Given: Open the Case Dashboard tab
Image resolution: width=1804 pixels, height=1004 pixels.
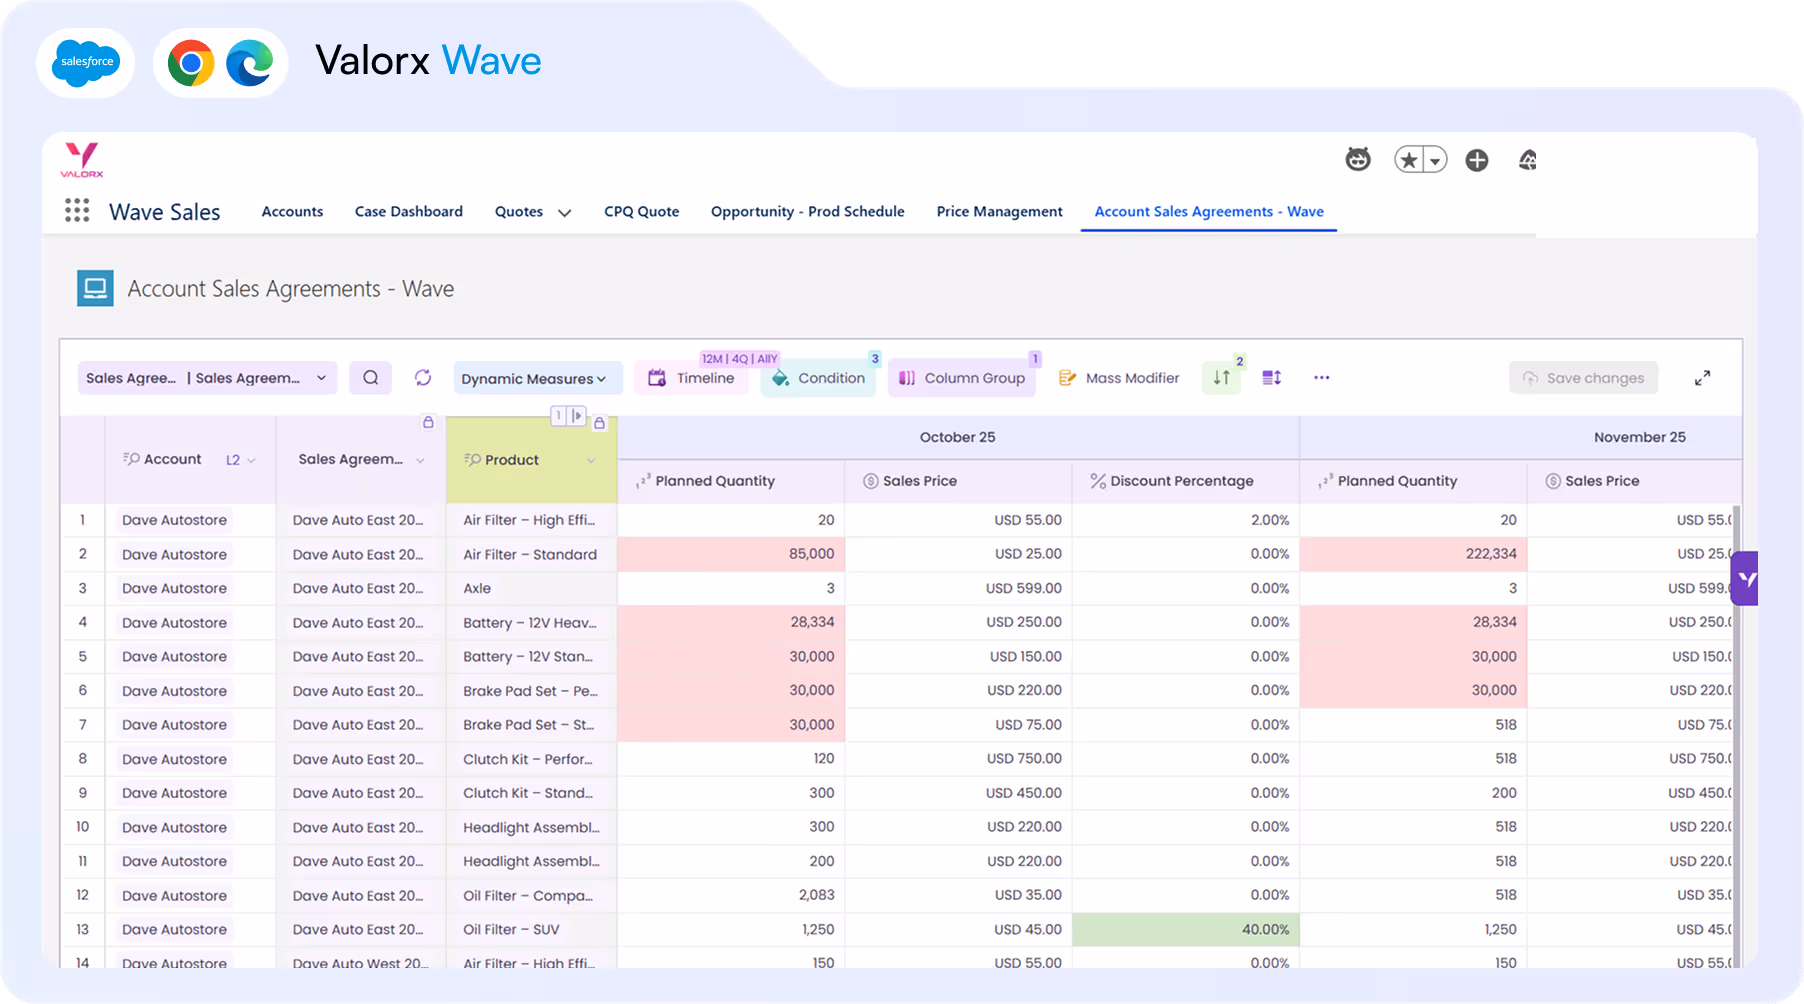Looking at the screenshot, I should point(408,211).
